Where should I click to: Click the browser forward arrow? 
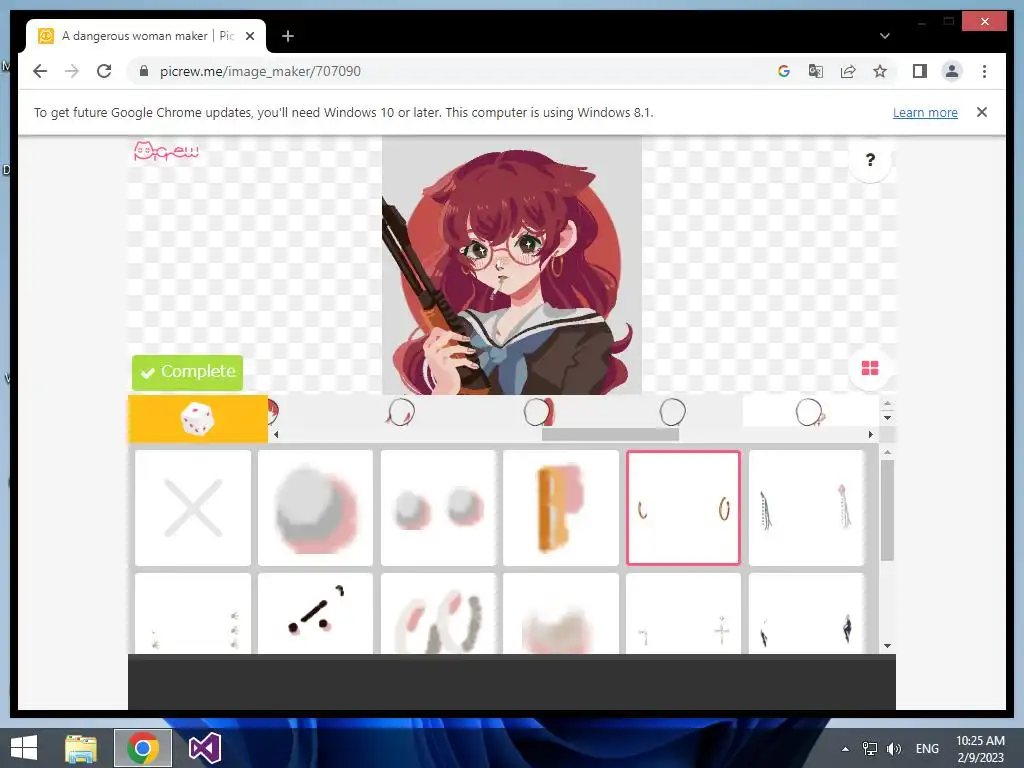pyautogui.click(x=72, y=71)
